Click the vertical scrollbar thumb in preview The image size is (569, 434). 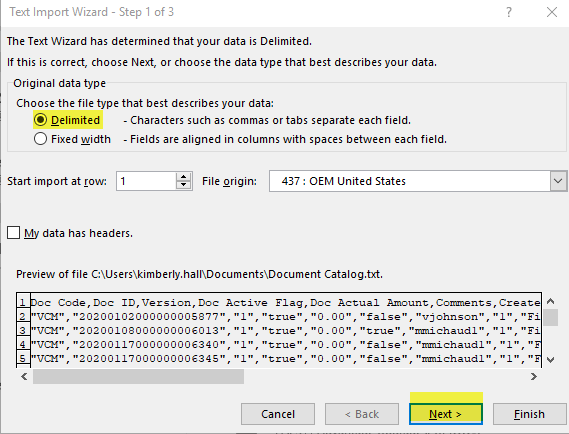click(550, 318)
